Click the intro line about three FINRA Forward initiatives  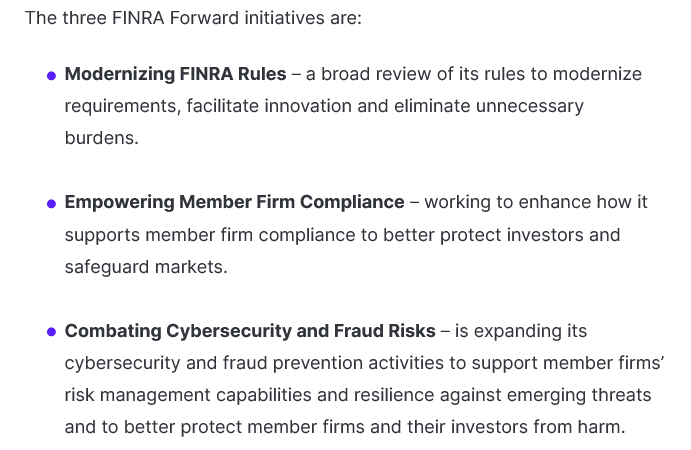193,18
